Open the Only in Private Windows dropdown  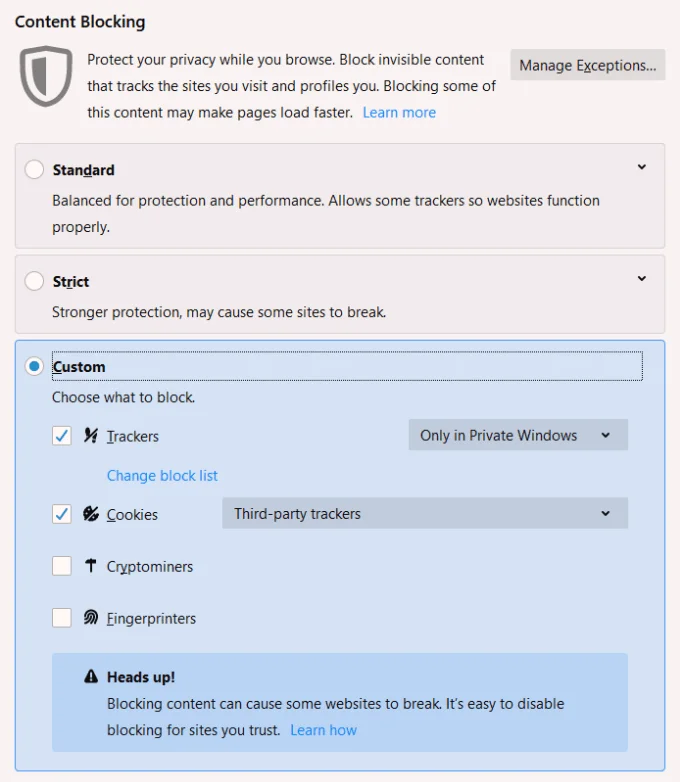517,436
